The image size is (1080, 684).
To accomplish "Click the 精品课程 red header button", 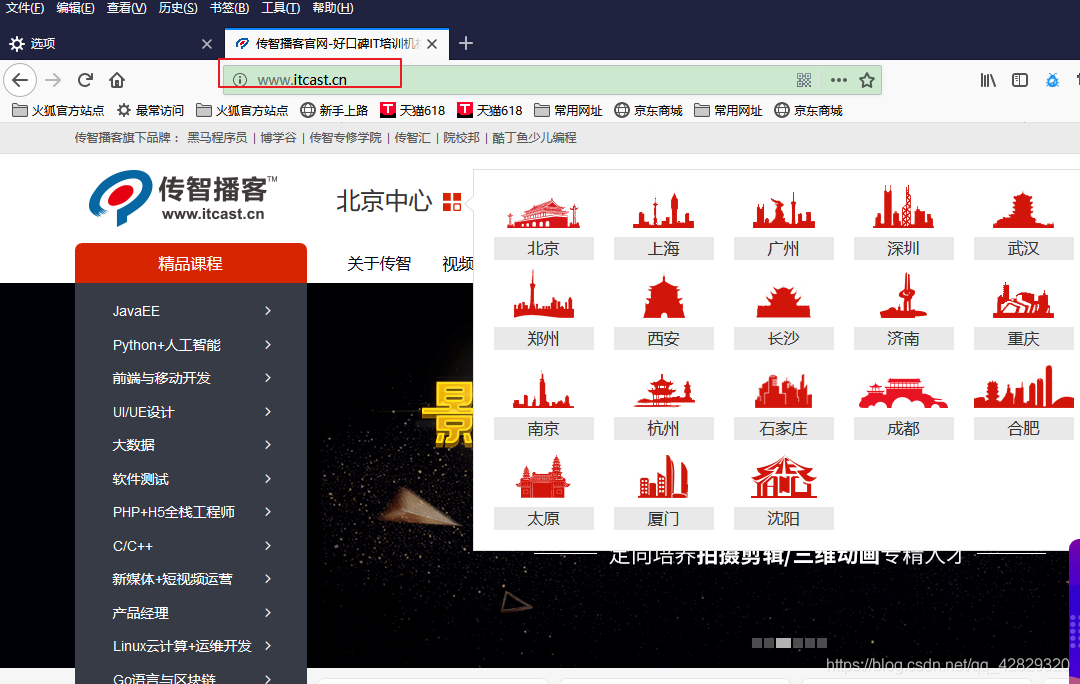I will (x=191, y=263).
